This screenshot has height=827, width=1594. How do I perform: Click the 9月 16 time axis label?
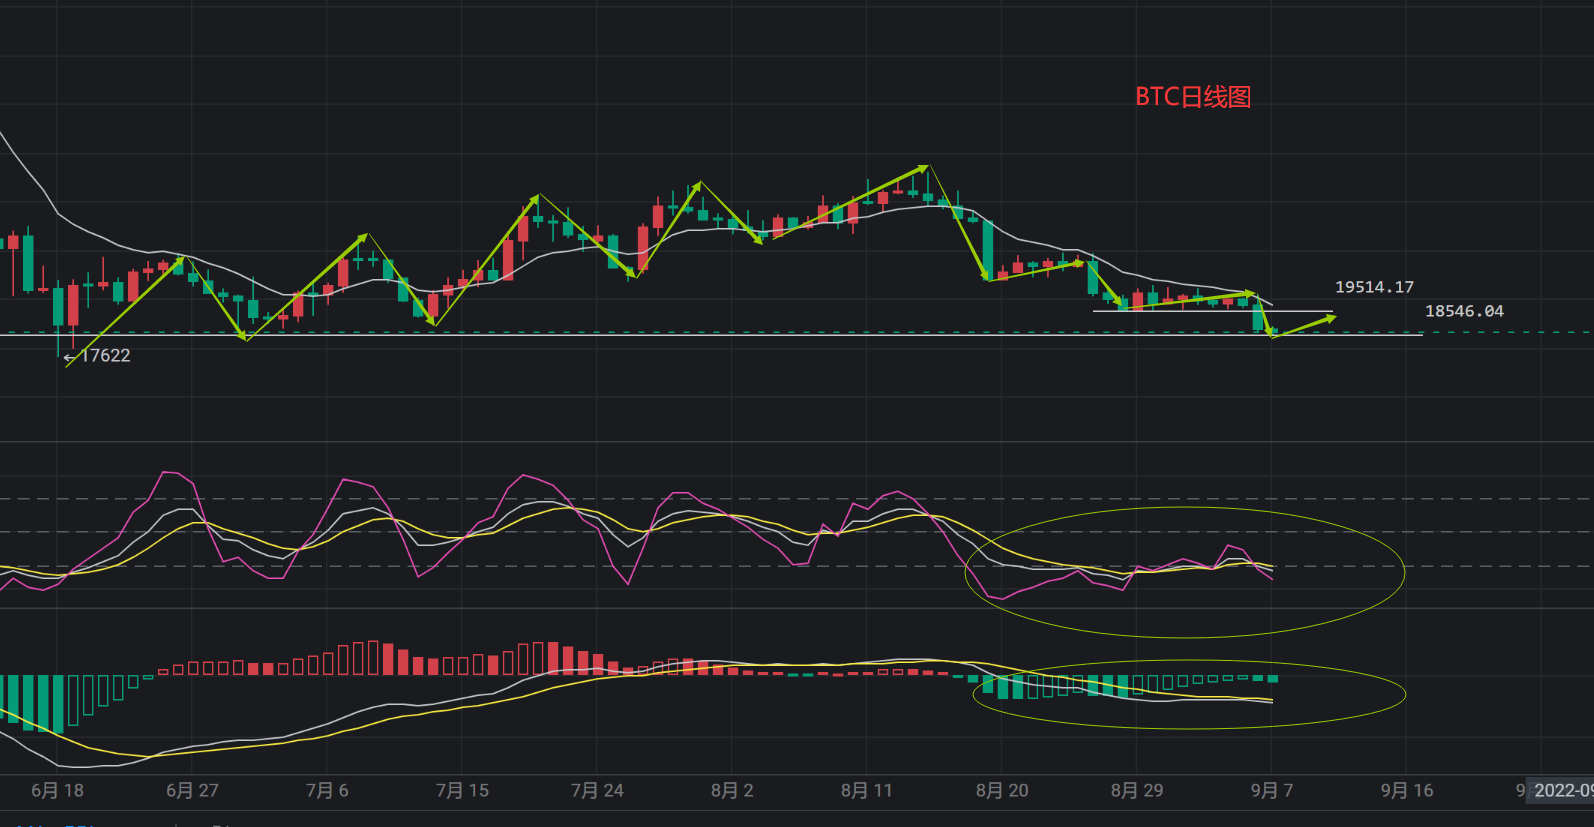click(1407, 790)
